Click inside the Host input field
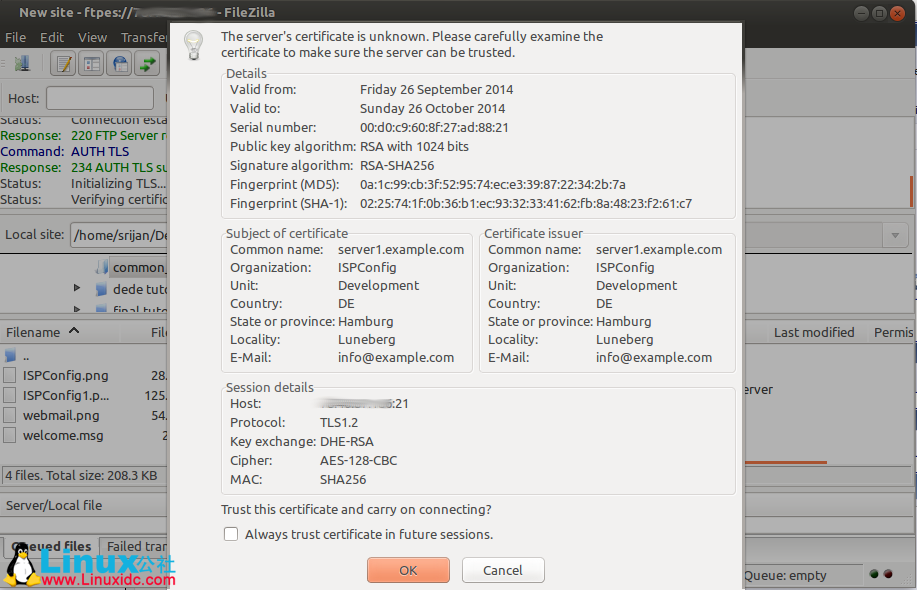This screenshot has height=590, width=917. pyautogui.click(x=99, y=97)
